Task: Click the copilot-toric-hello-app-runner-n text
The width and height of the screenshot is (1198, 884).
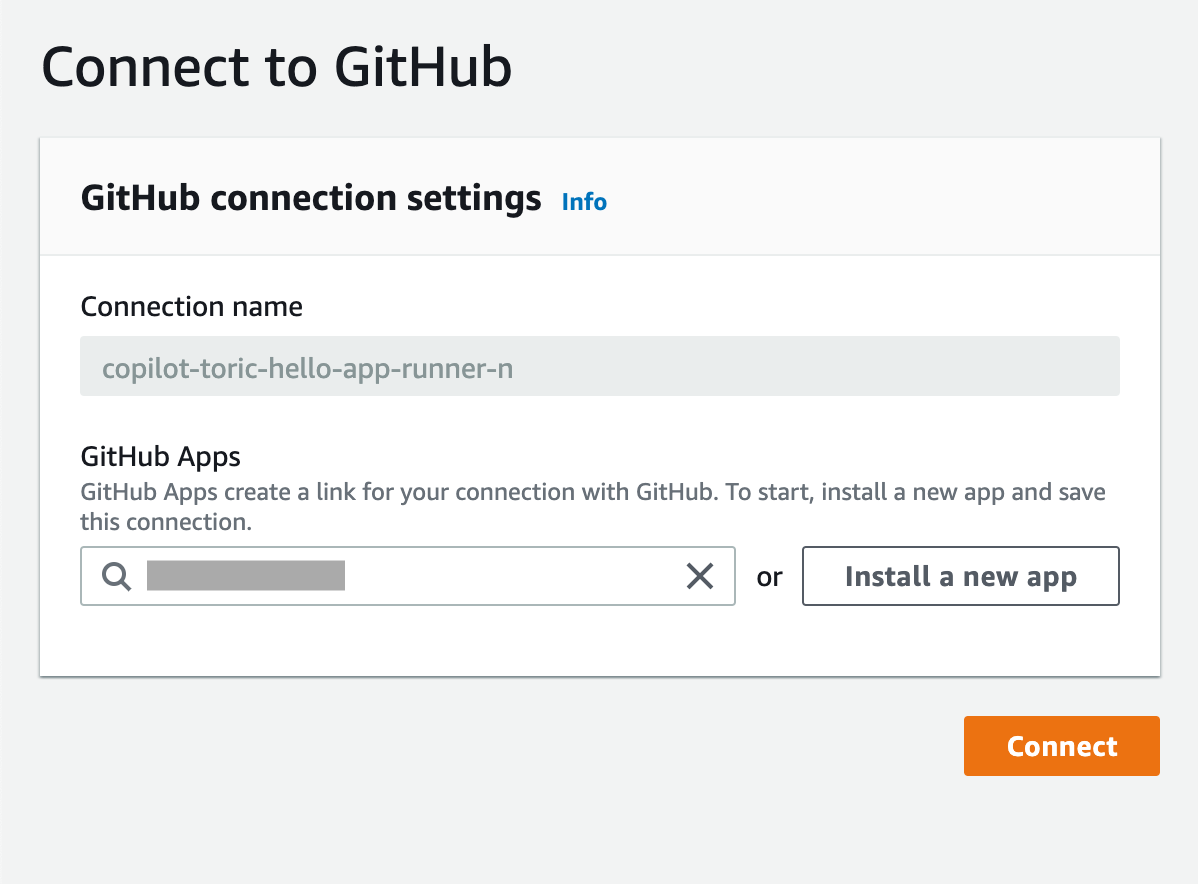Action: pyautogui.click(x=307, y=368)
